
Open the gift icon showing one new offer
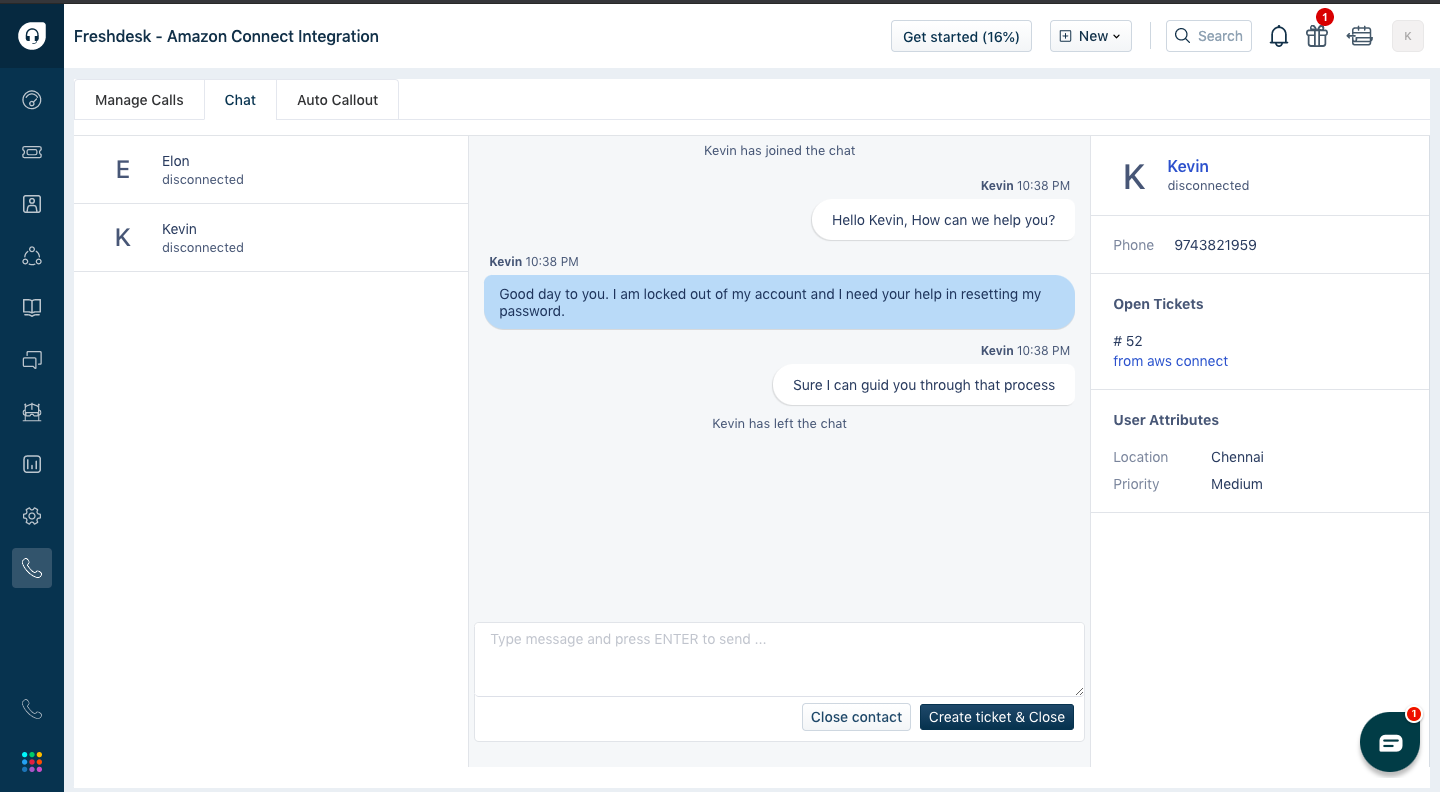coord(1317,36)
